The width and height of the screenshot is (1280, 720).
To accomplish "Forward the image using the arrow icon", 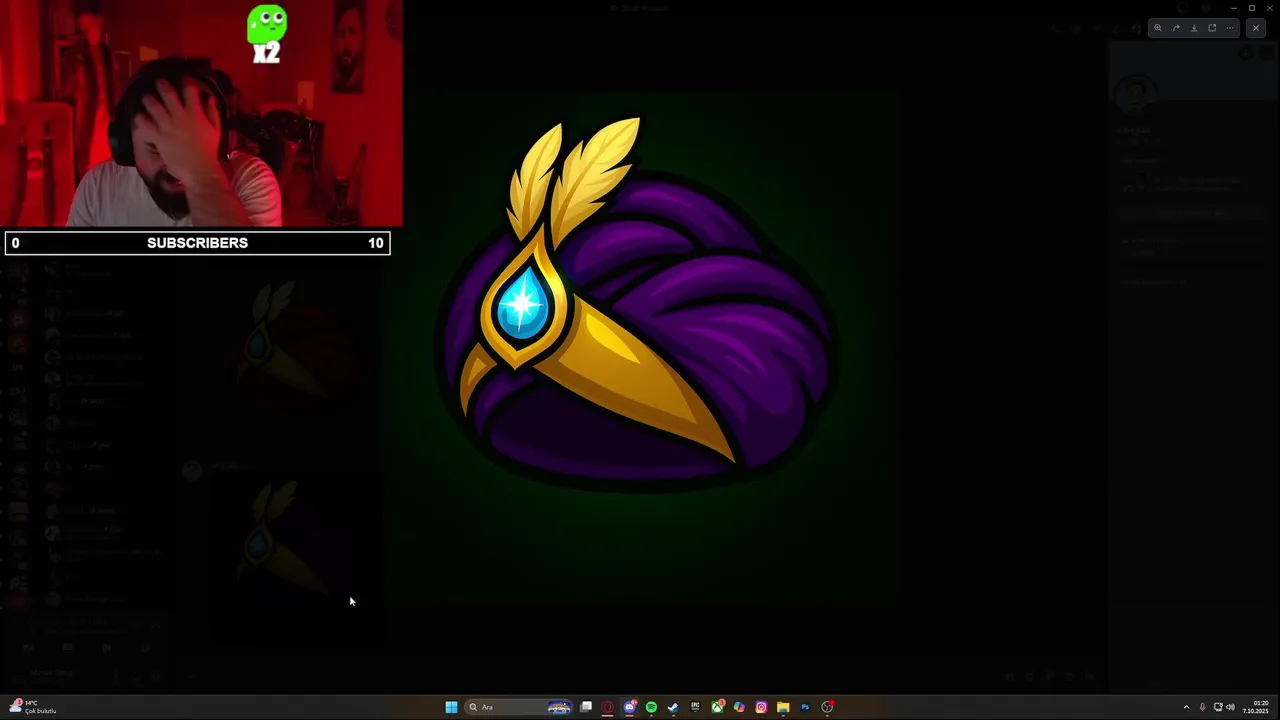I will coord(1176,28).
